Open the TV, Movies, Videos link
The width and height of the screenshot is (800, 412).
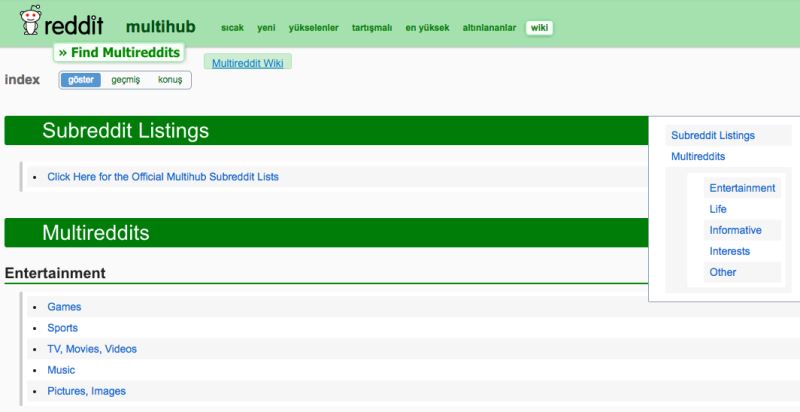(92, 349)
